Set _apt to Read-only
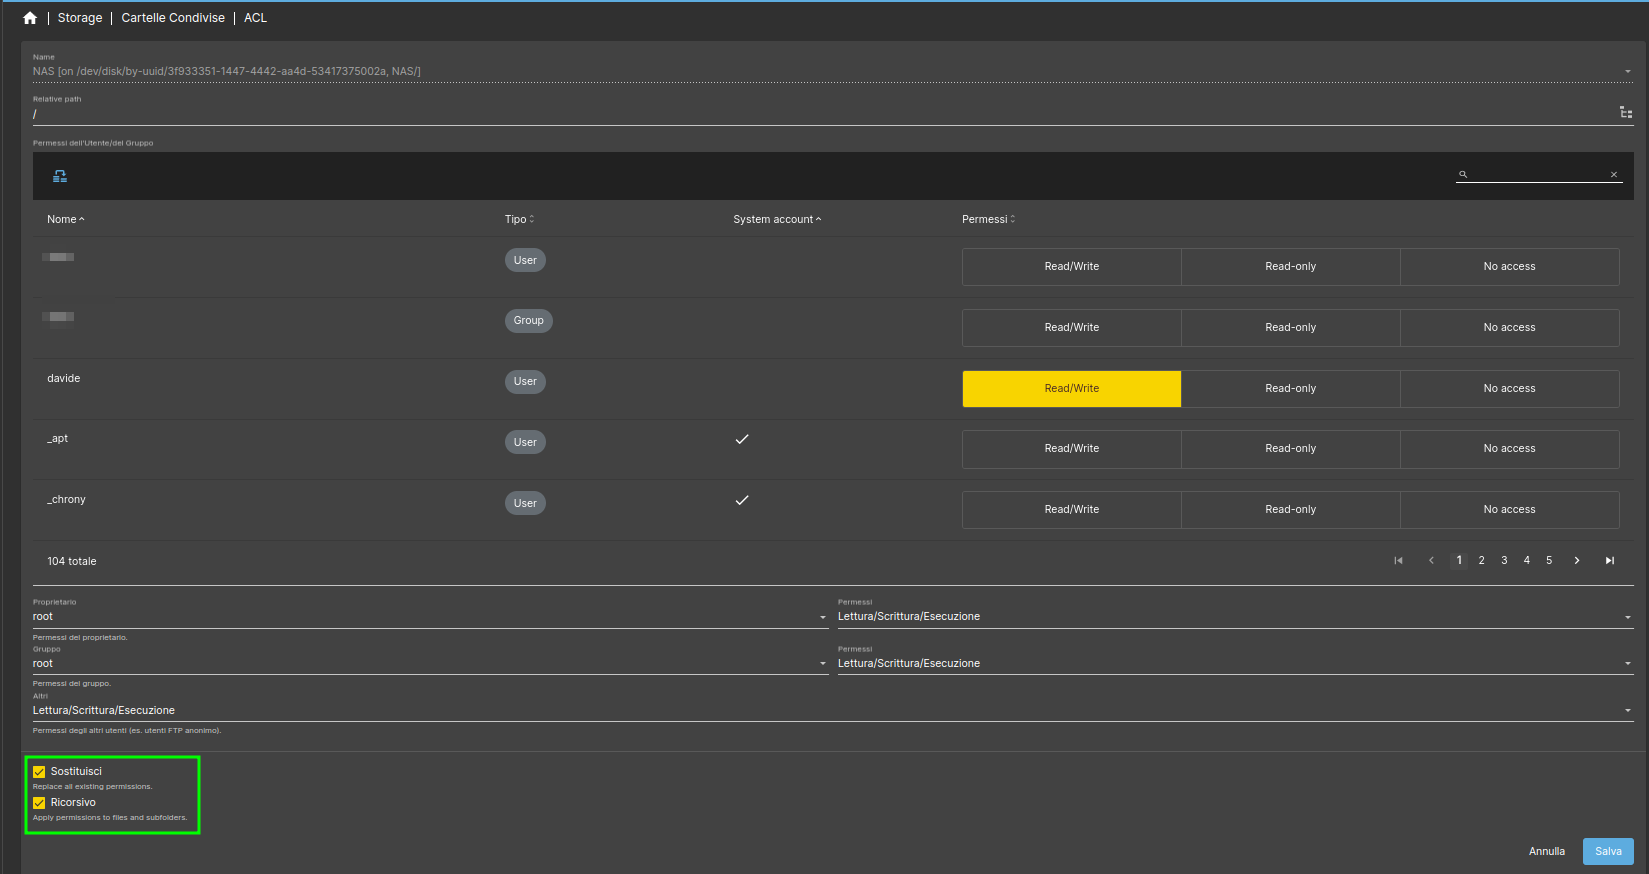The width and height of the screenshot is (1649, 874). click(1291, 449)
